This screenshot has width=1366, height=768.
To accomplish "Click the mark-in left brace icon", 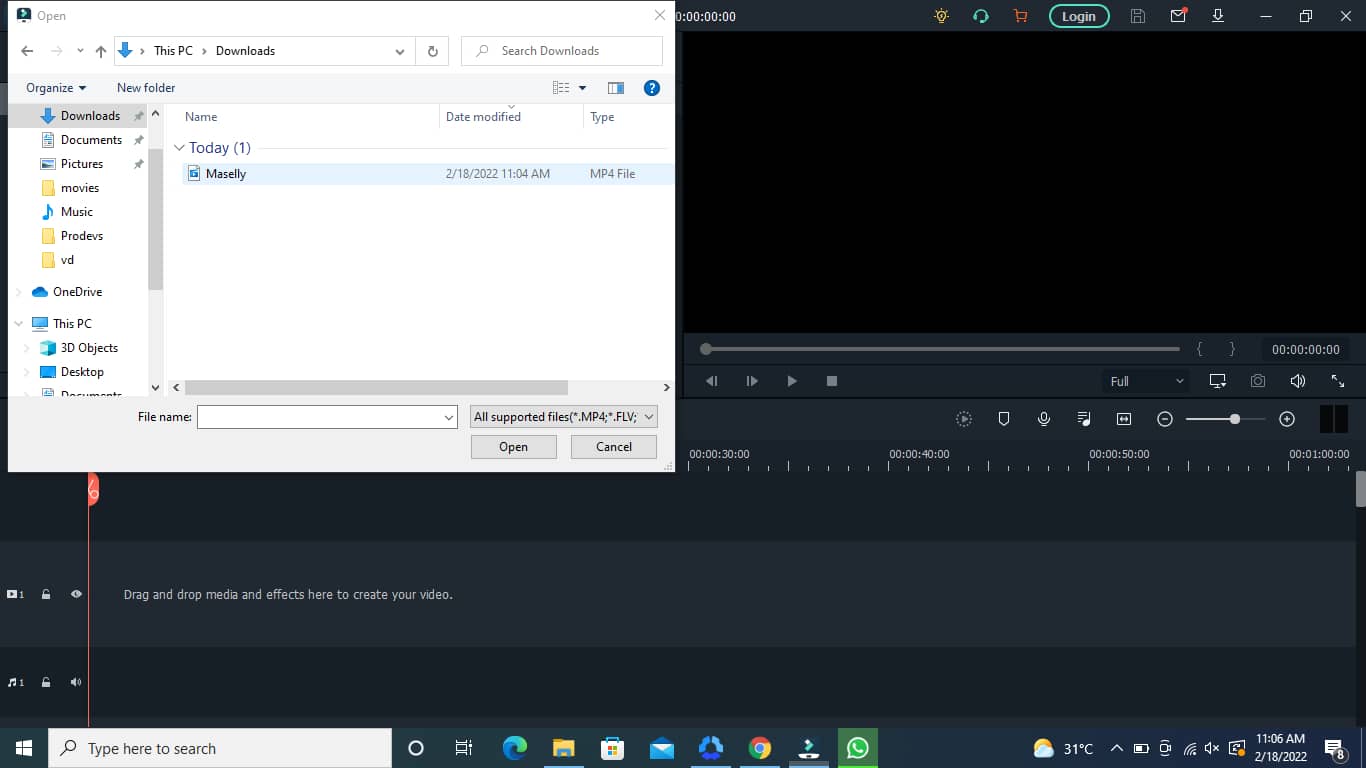I will pos(1200,349).
